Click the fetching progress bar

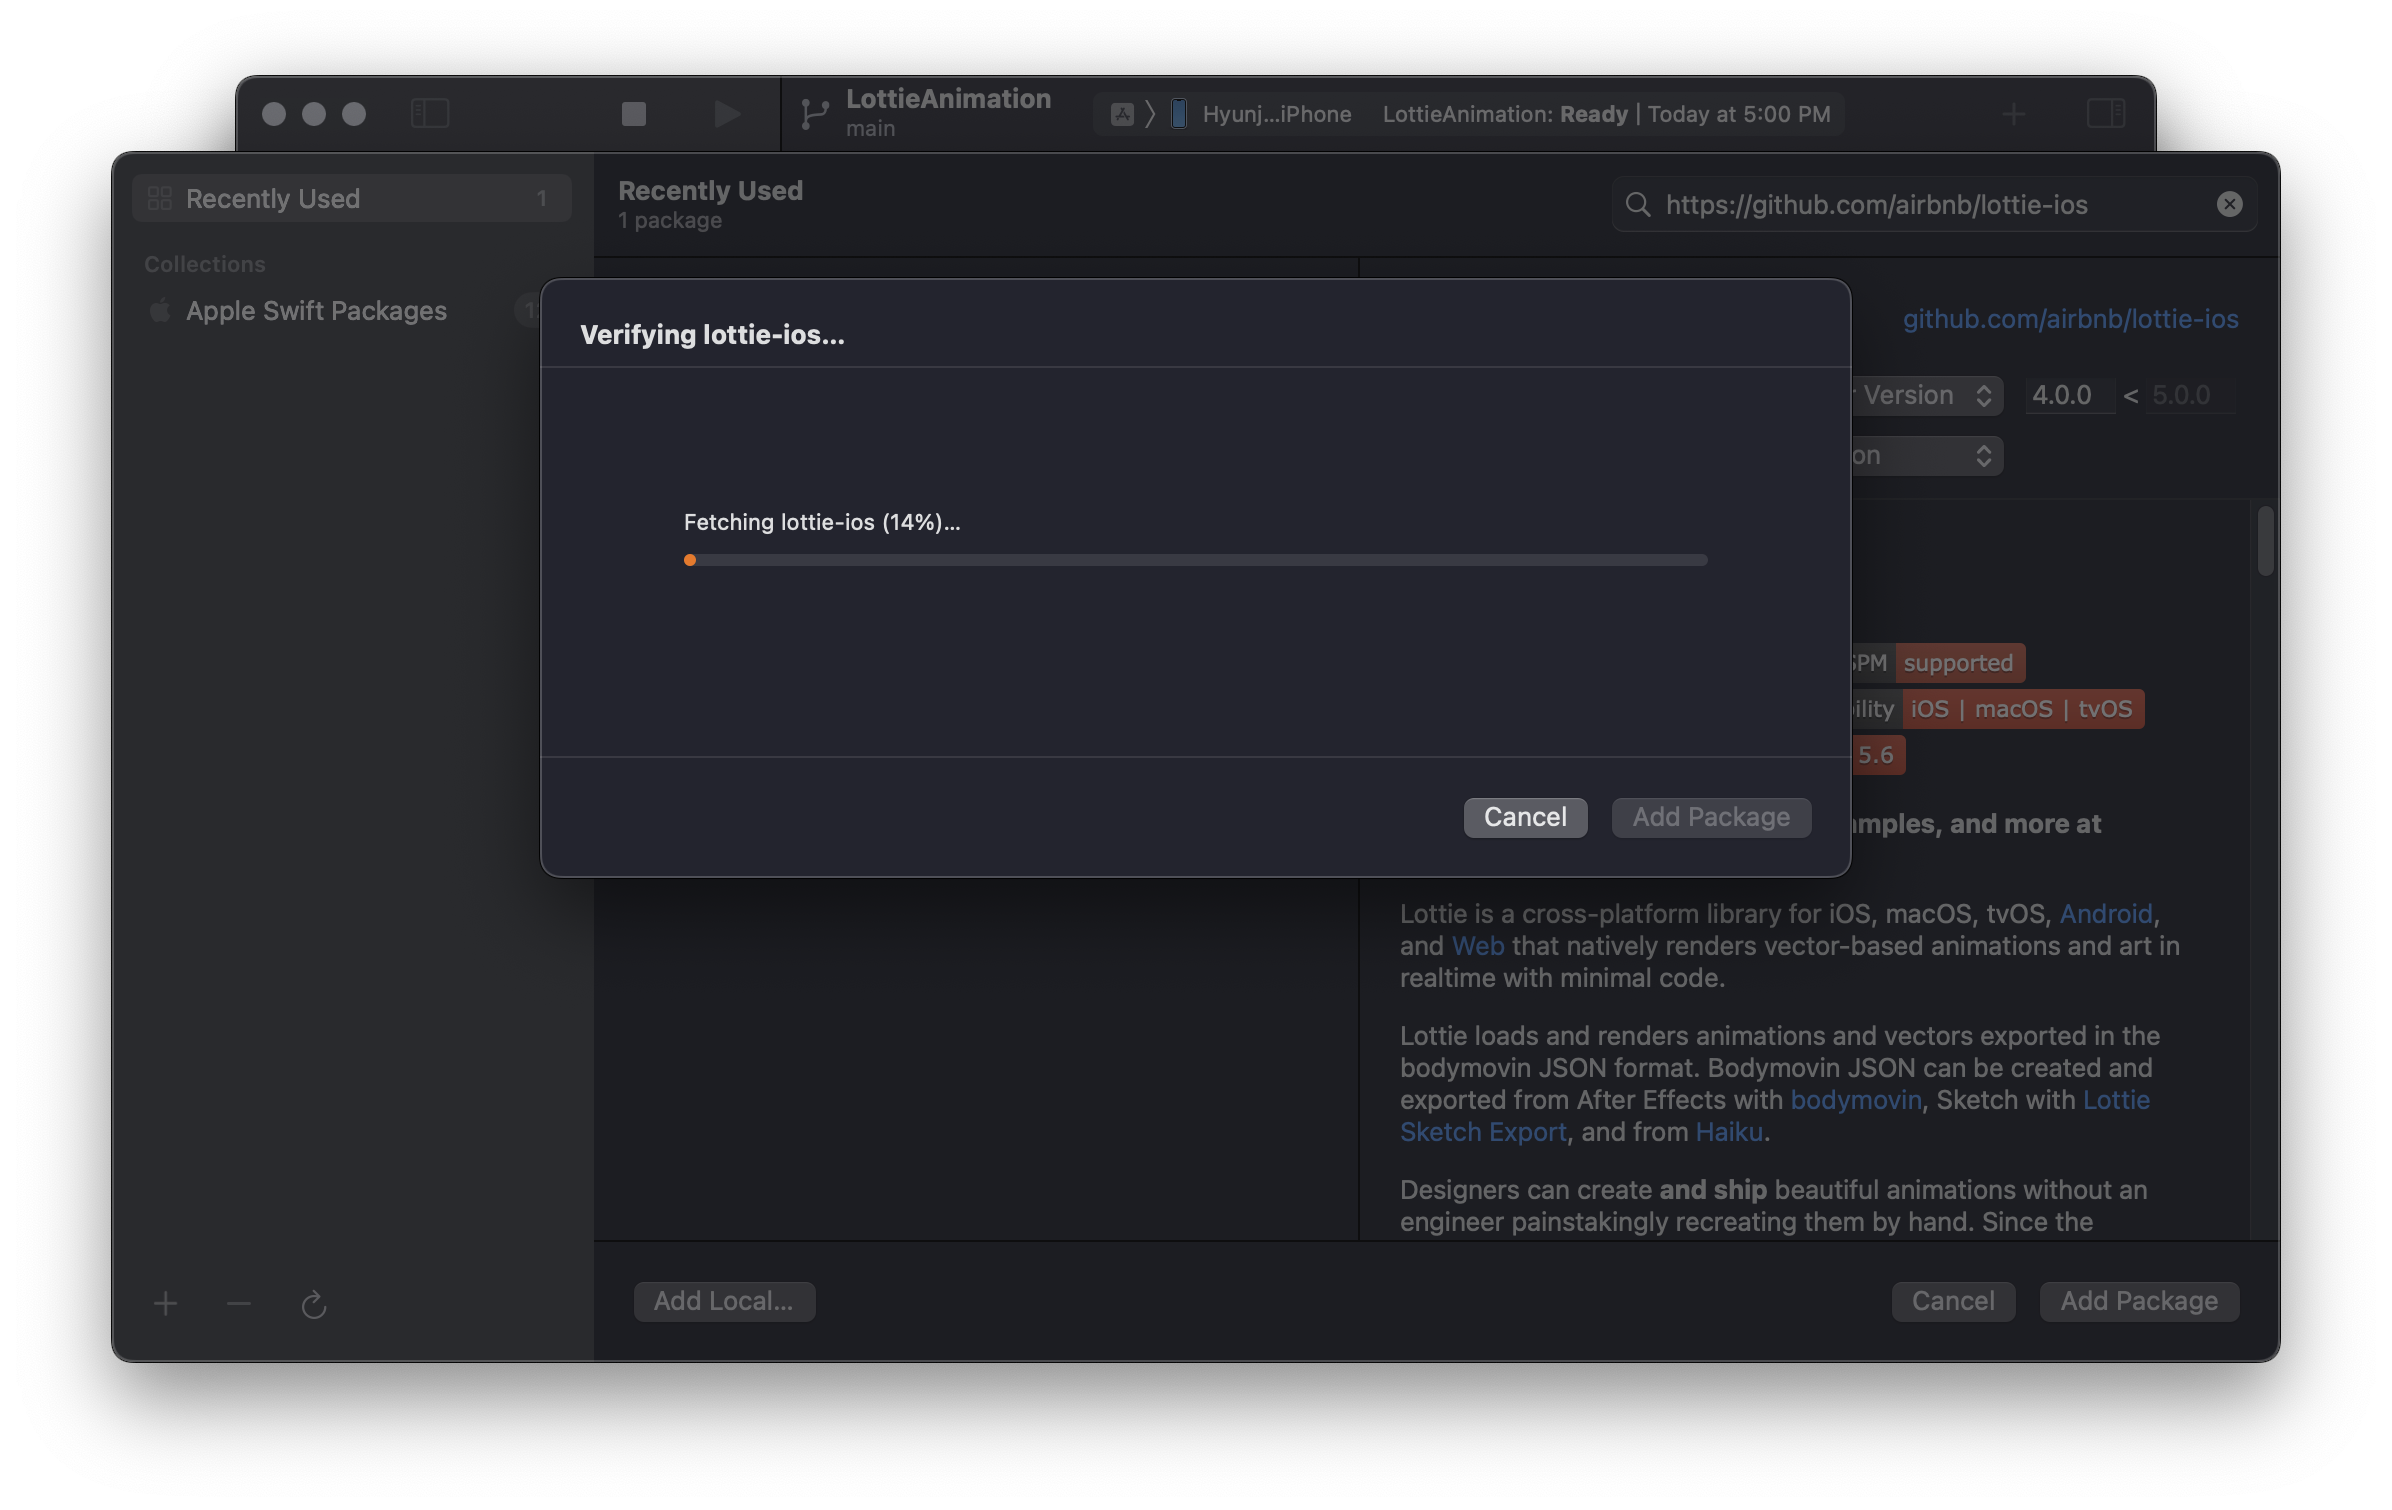(1195, 560)
